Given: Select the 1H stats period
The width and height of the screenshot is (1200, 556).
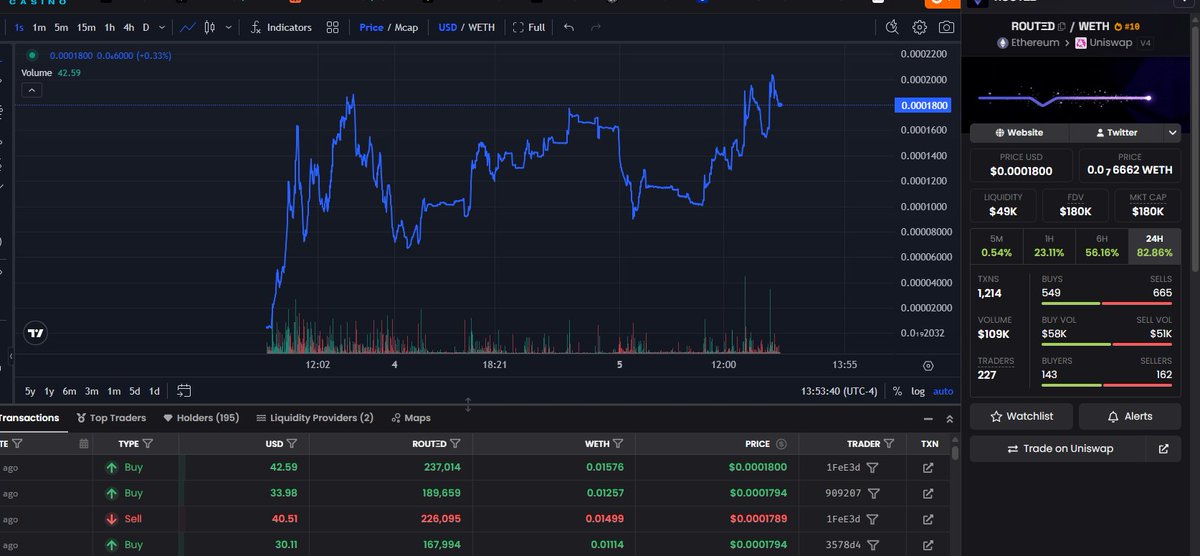Looking at the screenshot, I should pyautogui.click(x=1049, y=245).
